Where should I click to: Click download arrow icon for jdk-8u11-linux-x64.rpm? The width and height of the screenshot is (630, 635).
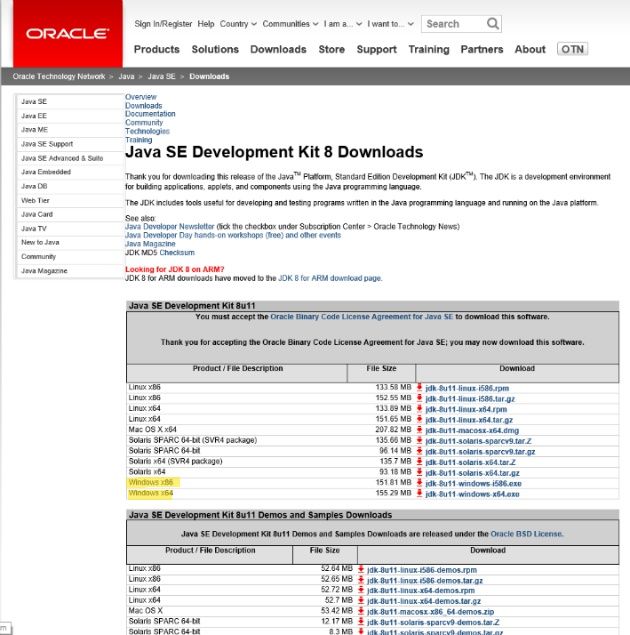click(x=419, y=409)
